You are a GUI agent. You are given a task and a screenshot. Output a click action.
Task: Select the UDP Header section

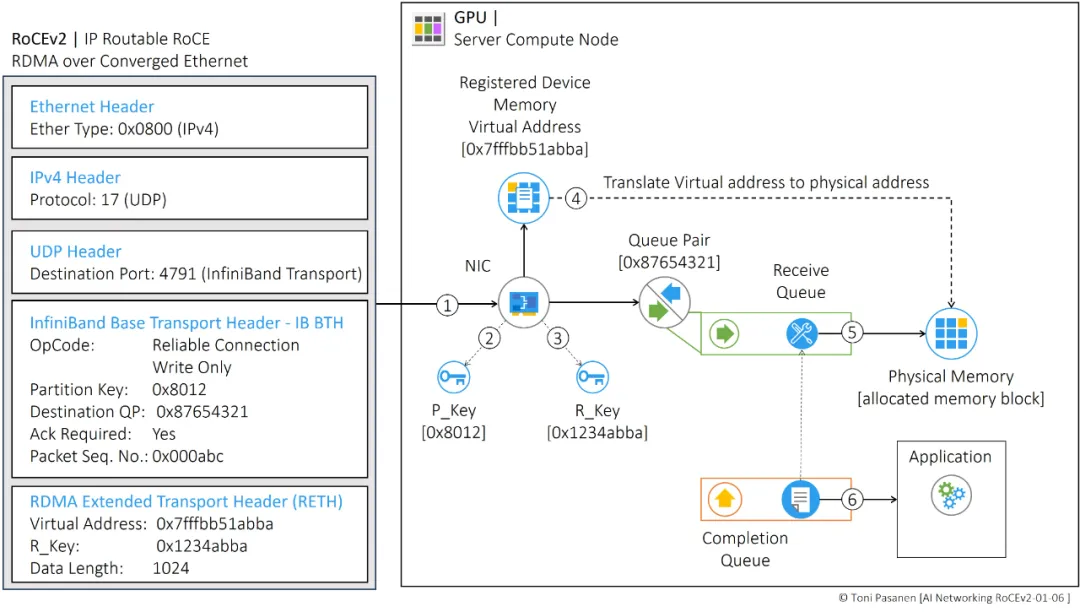75,251
